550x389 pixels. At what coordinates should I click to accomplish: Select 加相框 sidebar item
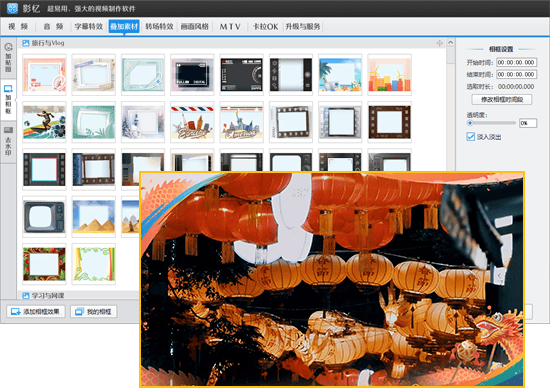(8, 100)
